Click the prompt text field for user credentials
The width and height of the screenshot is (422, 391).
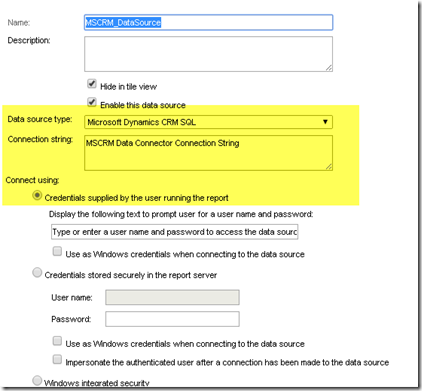pos(175,232)
